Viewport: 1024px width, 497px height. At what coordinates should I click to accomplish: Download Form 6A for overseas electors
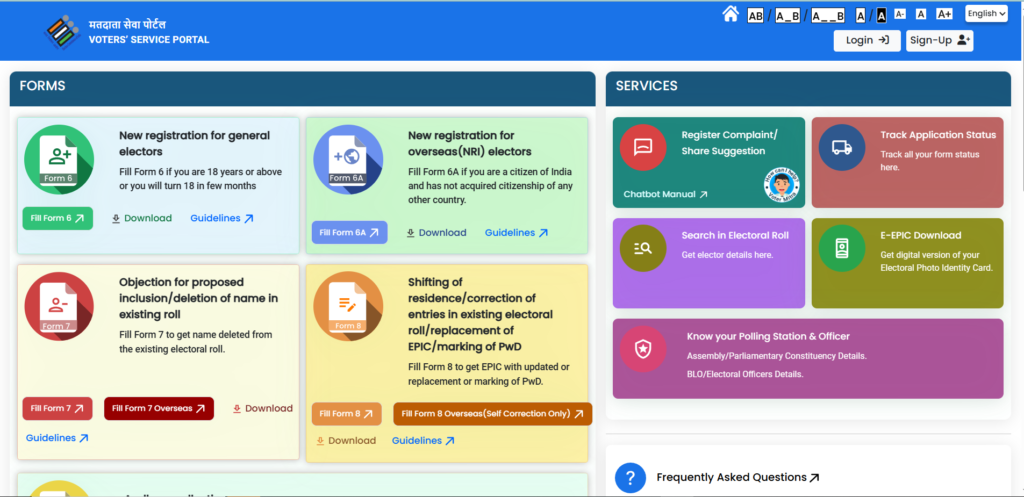tap(436, 232)
